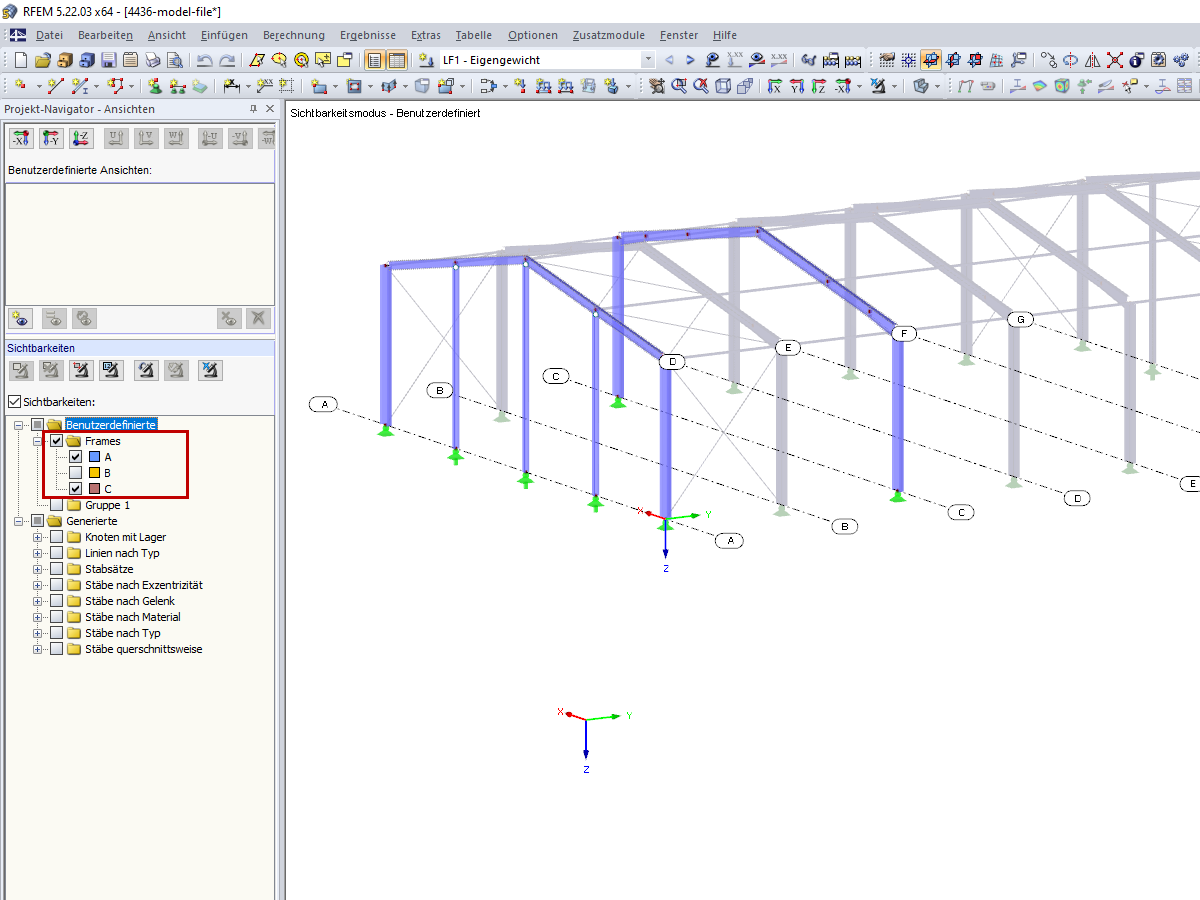
Task: Click the grid axis label G in viewport
Action: pos(1019,320)
